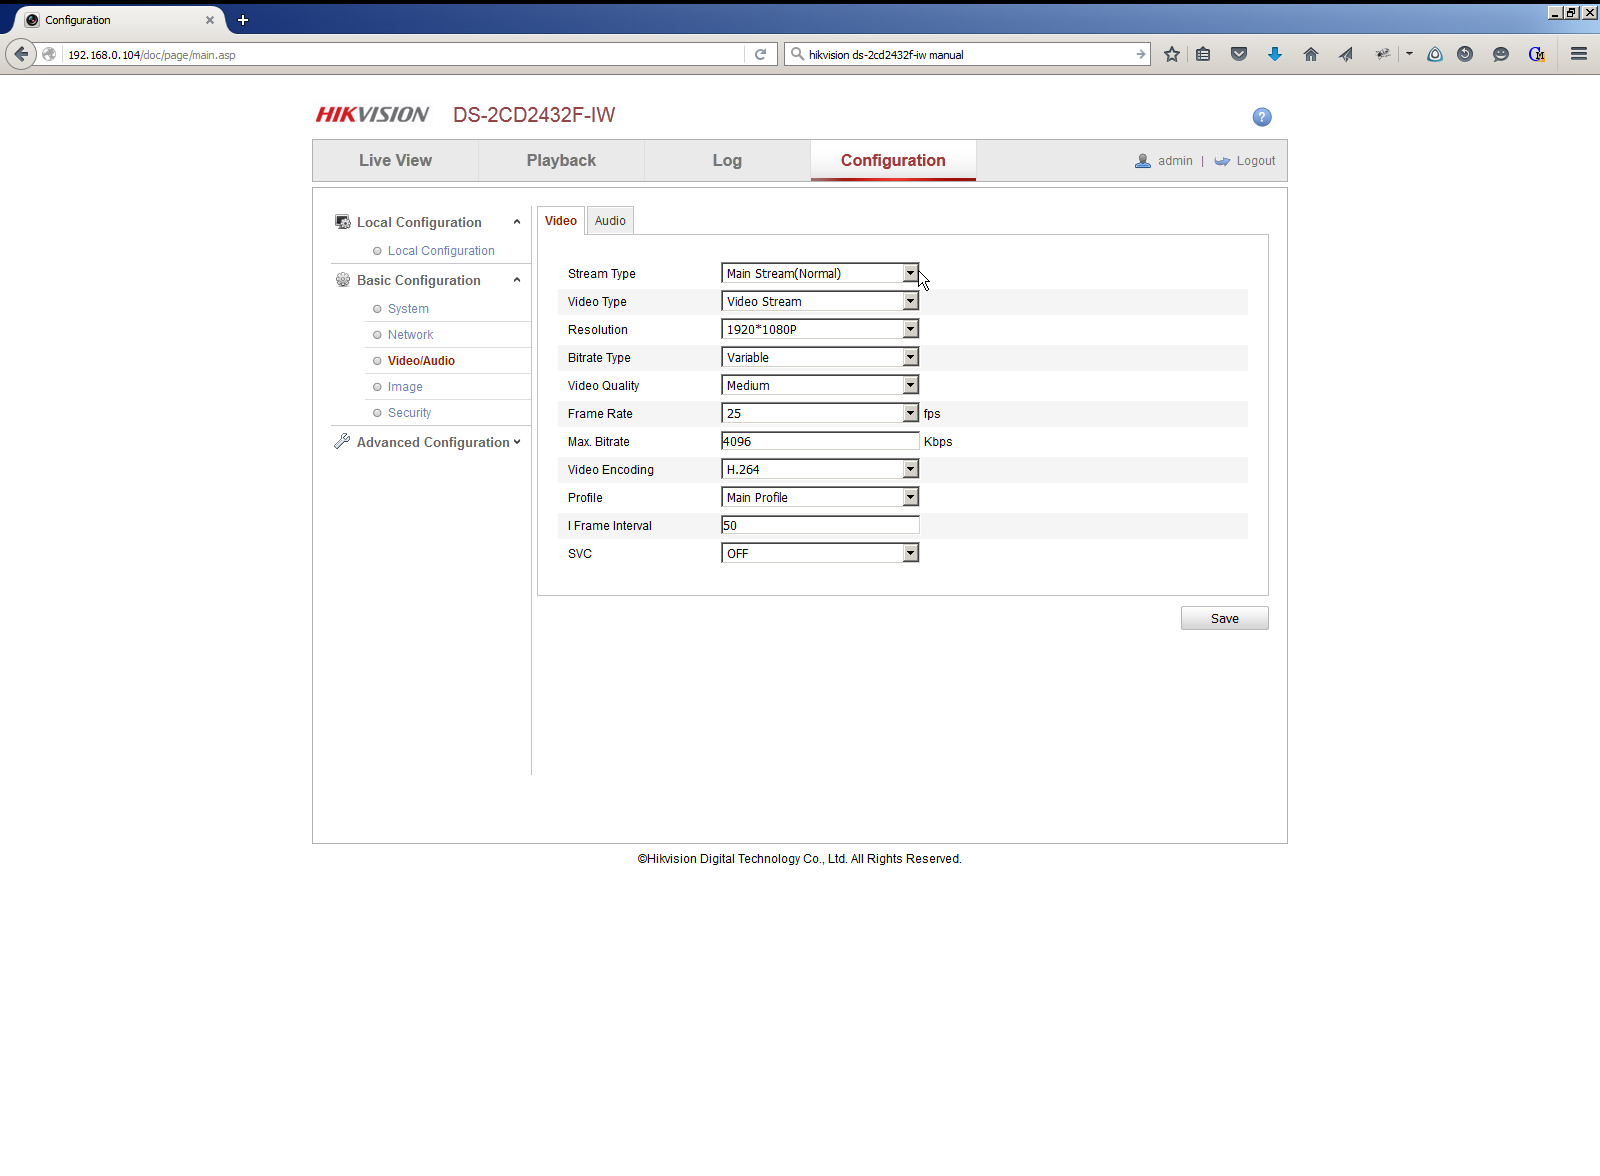The height and width of the screenshot is (1176, 1600).
Task: Expand the Advanced Configuration section chevron
Action: pyautogui.click(x=517, y=442)
